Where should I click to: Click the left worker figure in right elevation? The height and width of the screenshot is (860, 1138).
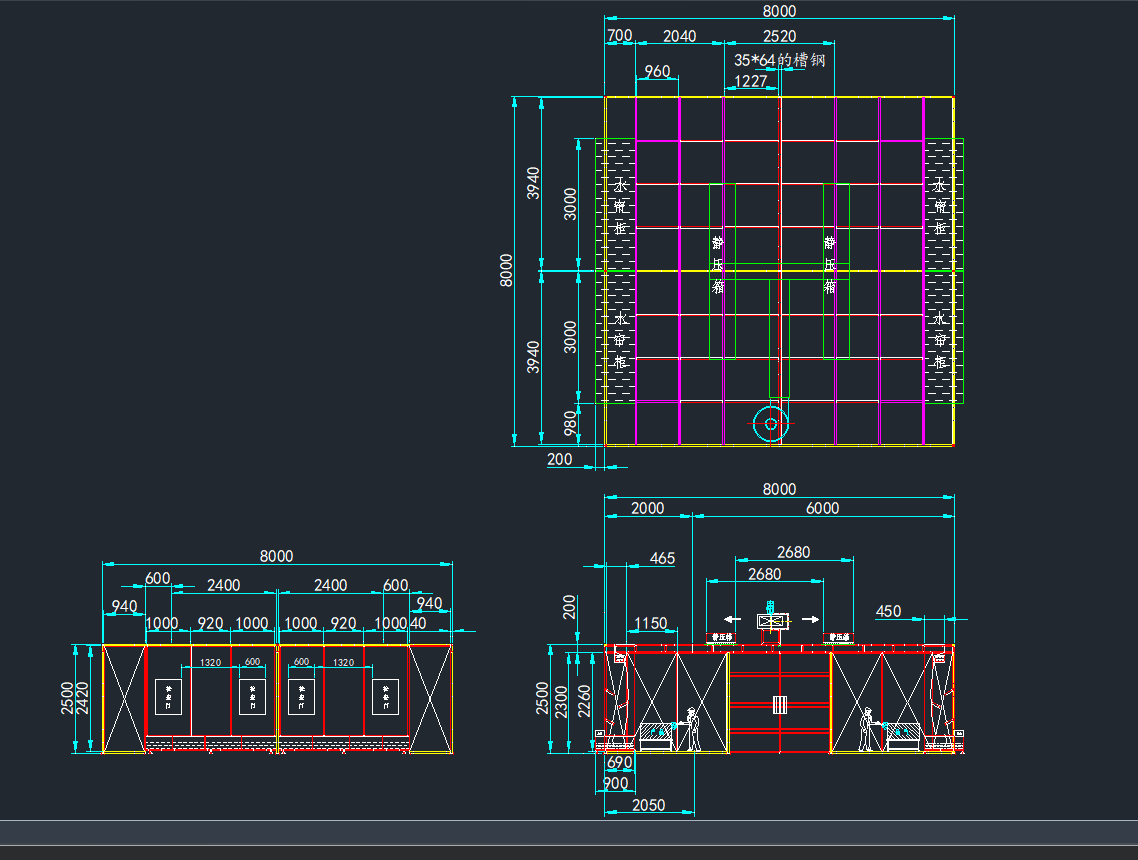692,729
